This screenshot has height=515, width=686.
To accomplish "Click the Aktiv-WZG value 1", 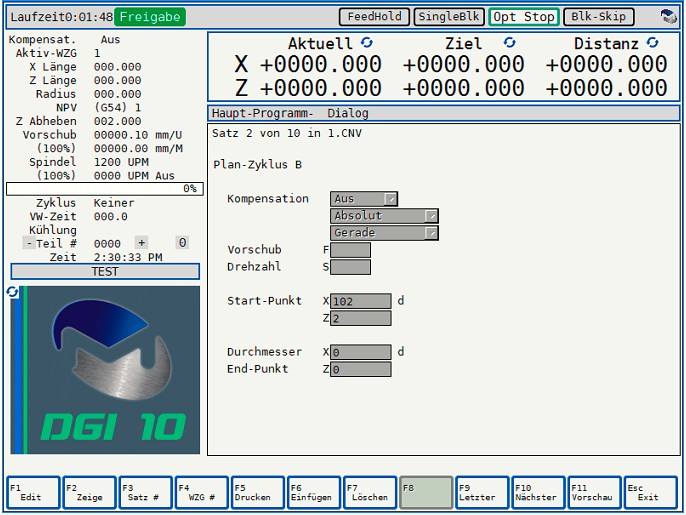I will click(97, 53).
